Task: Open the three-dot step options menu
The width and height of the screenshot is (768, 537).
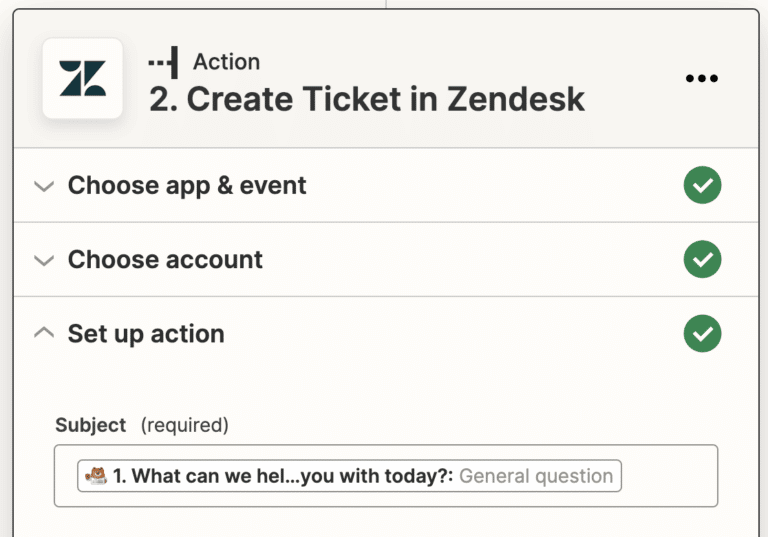Action: coord(702,79)
